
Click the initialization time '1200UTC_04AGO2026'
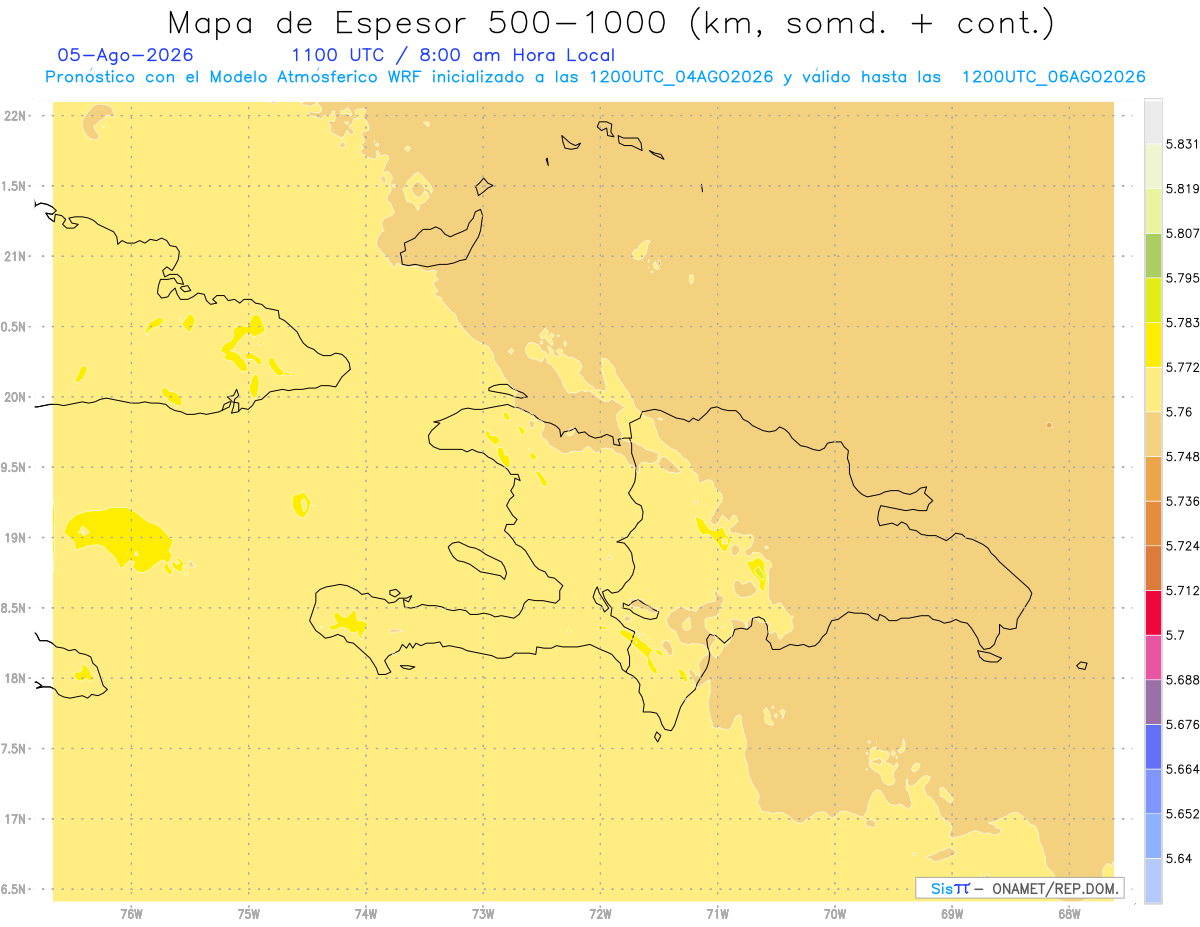click(x=681, y=77)
